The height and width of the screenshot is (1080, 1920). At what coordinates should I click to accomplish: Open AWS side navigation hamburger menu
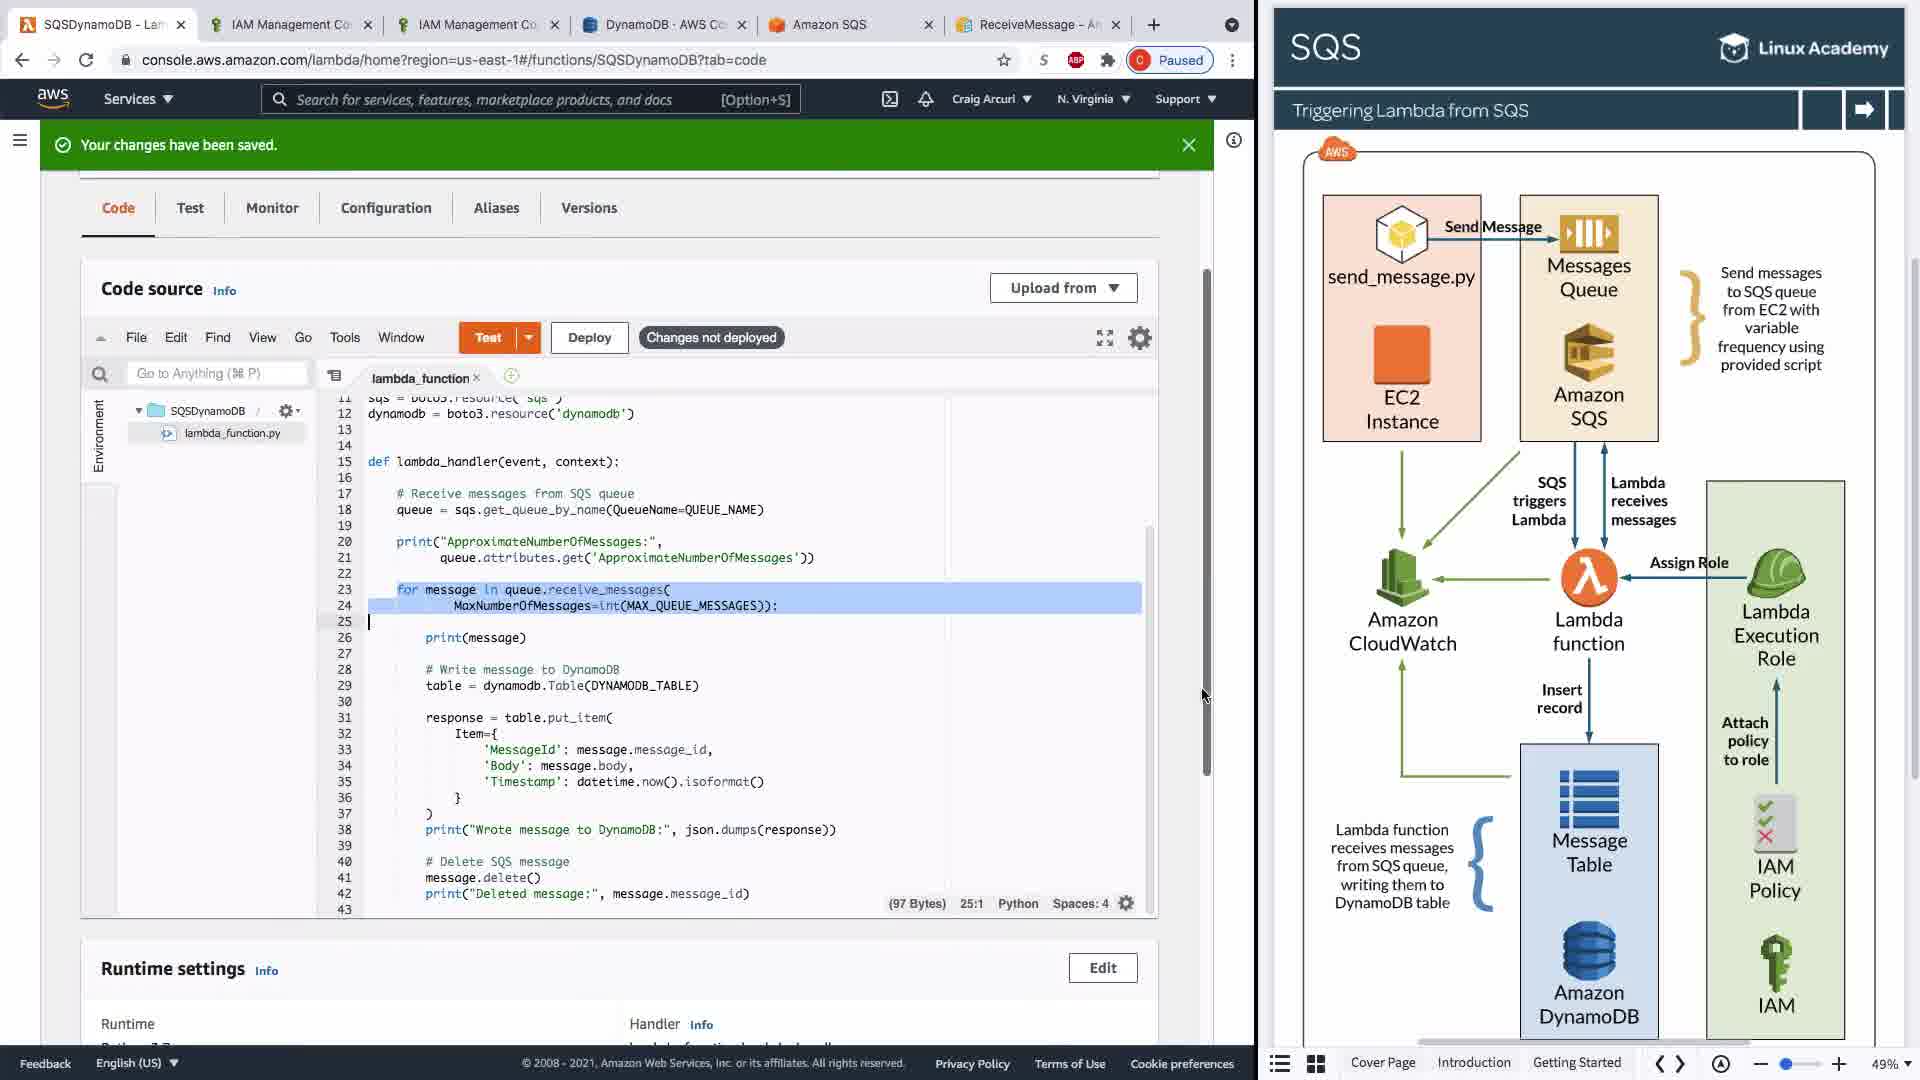click(x=19, y=141)
